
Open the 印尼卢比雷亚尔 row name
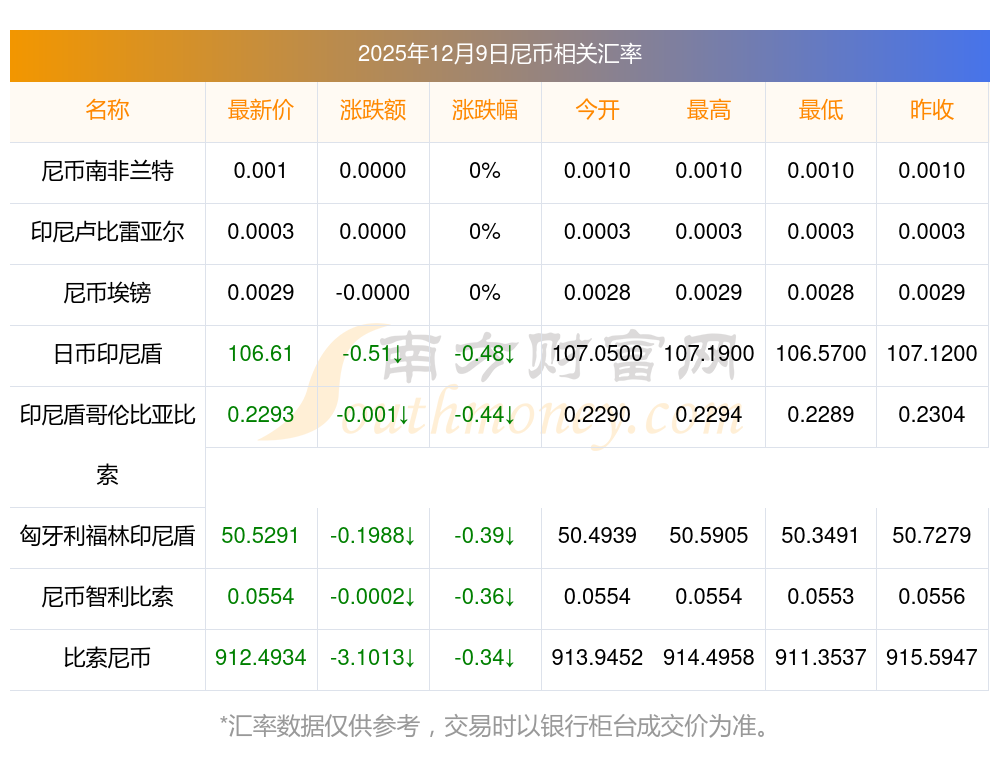[107, 232]
